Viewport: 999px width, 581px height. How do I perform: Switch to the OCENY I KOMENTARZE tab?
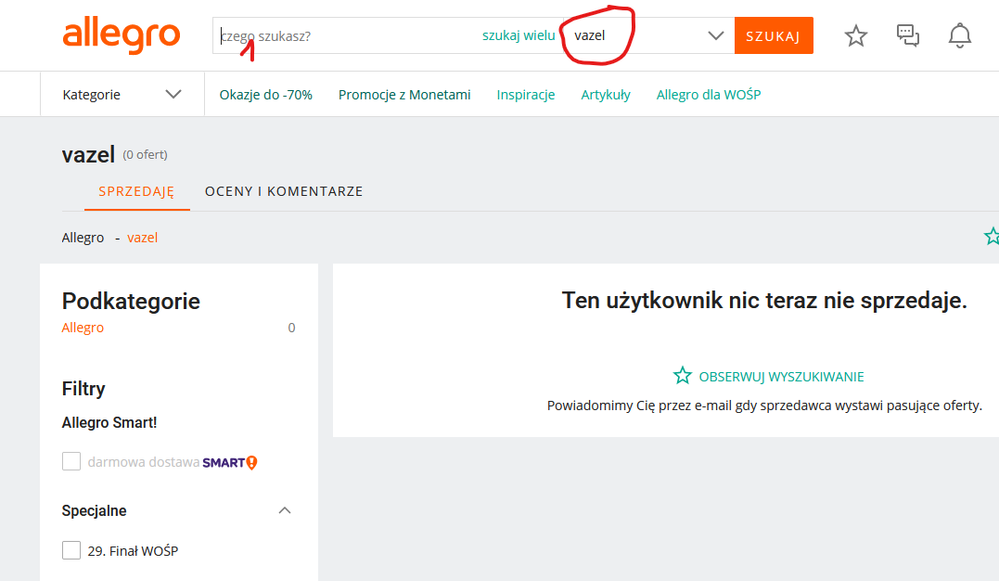click(x=284, y=190)
